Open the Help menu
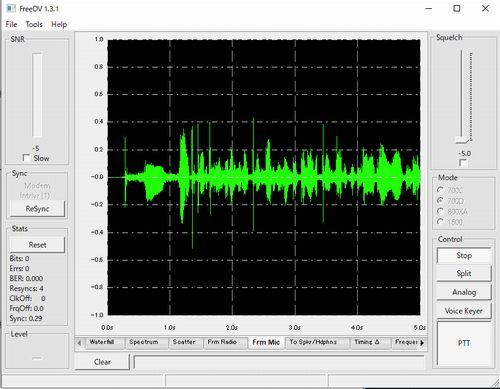 (x=59, y=24)
